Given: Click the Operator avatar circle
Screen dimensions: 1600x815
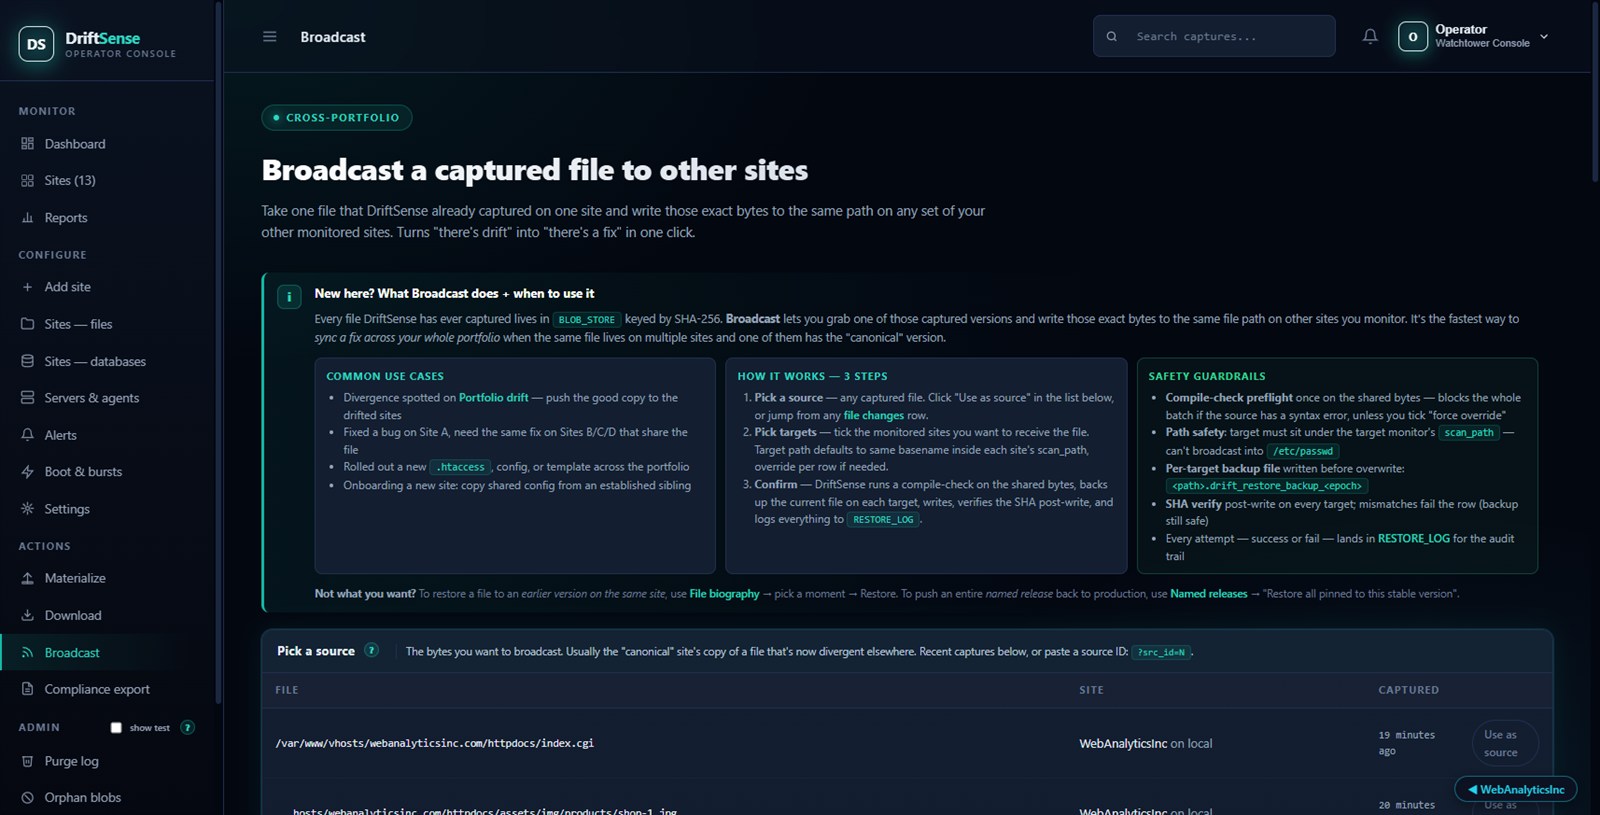Looking at the screenshot, I should [1413, 37].
